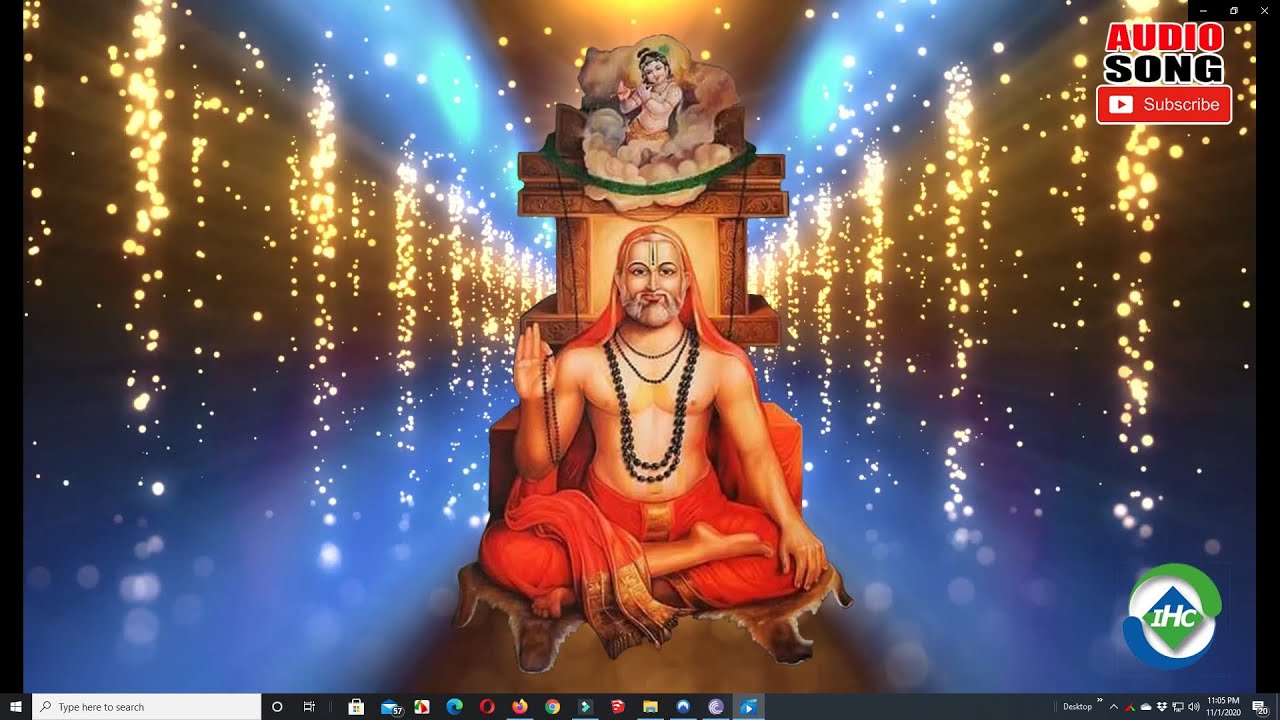Open File Explorer from the taskbar
Screen dimensions: 1280x720
tap(650, 707)
